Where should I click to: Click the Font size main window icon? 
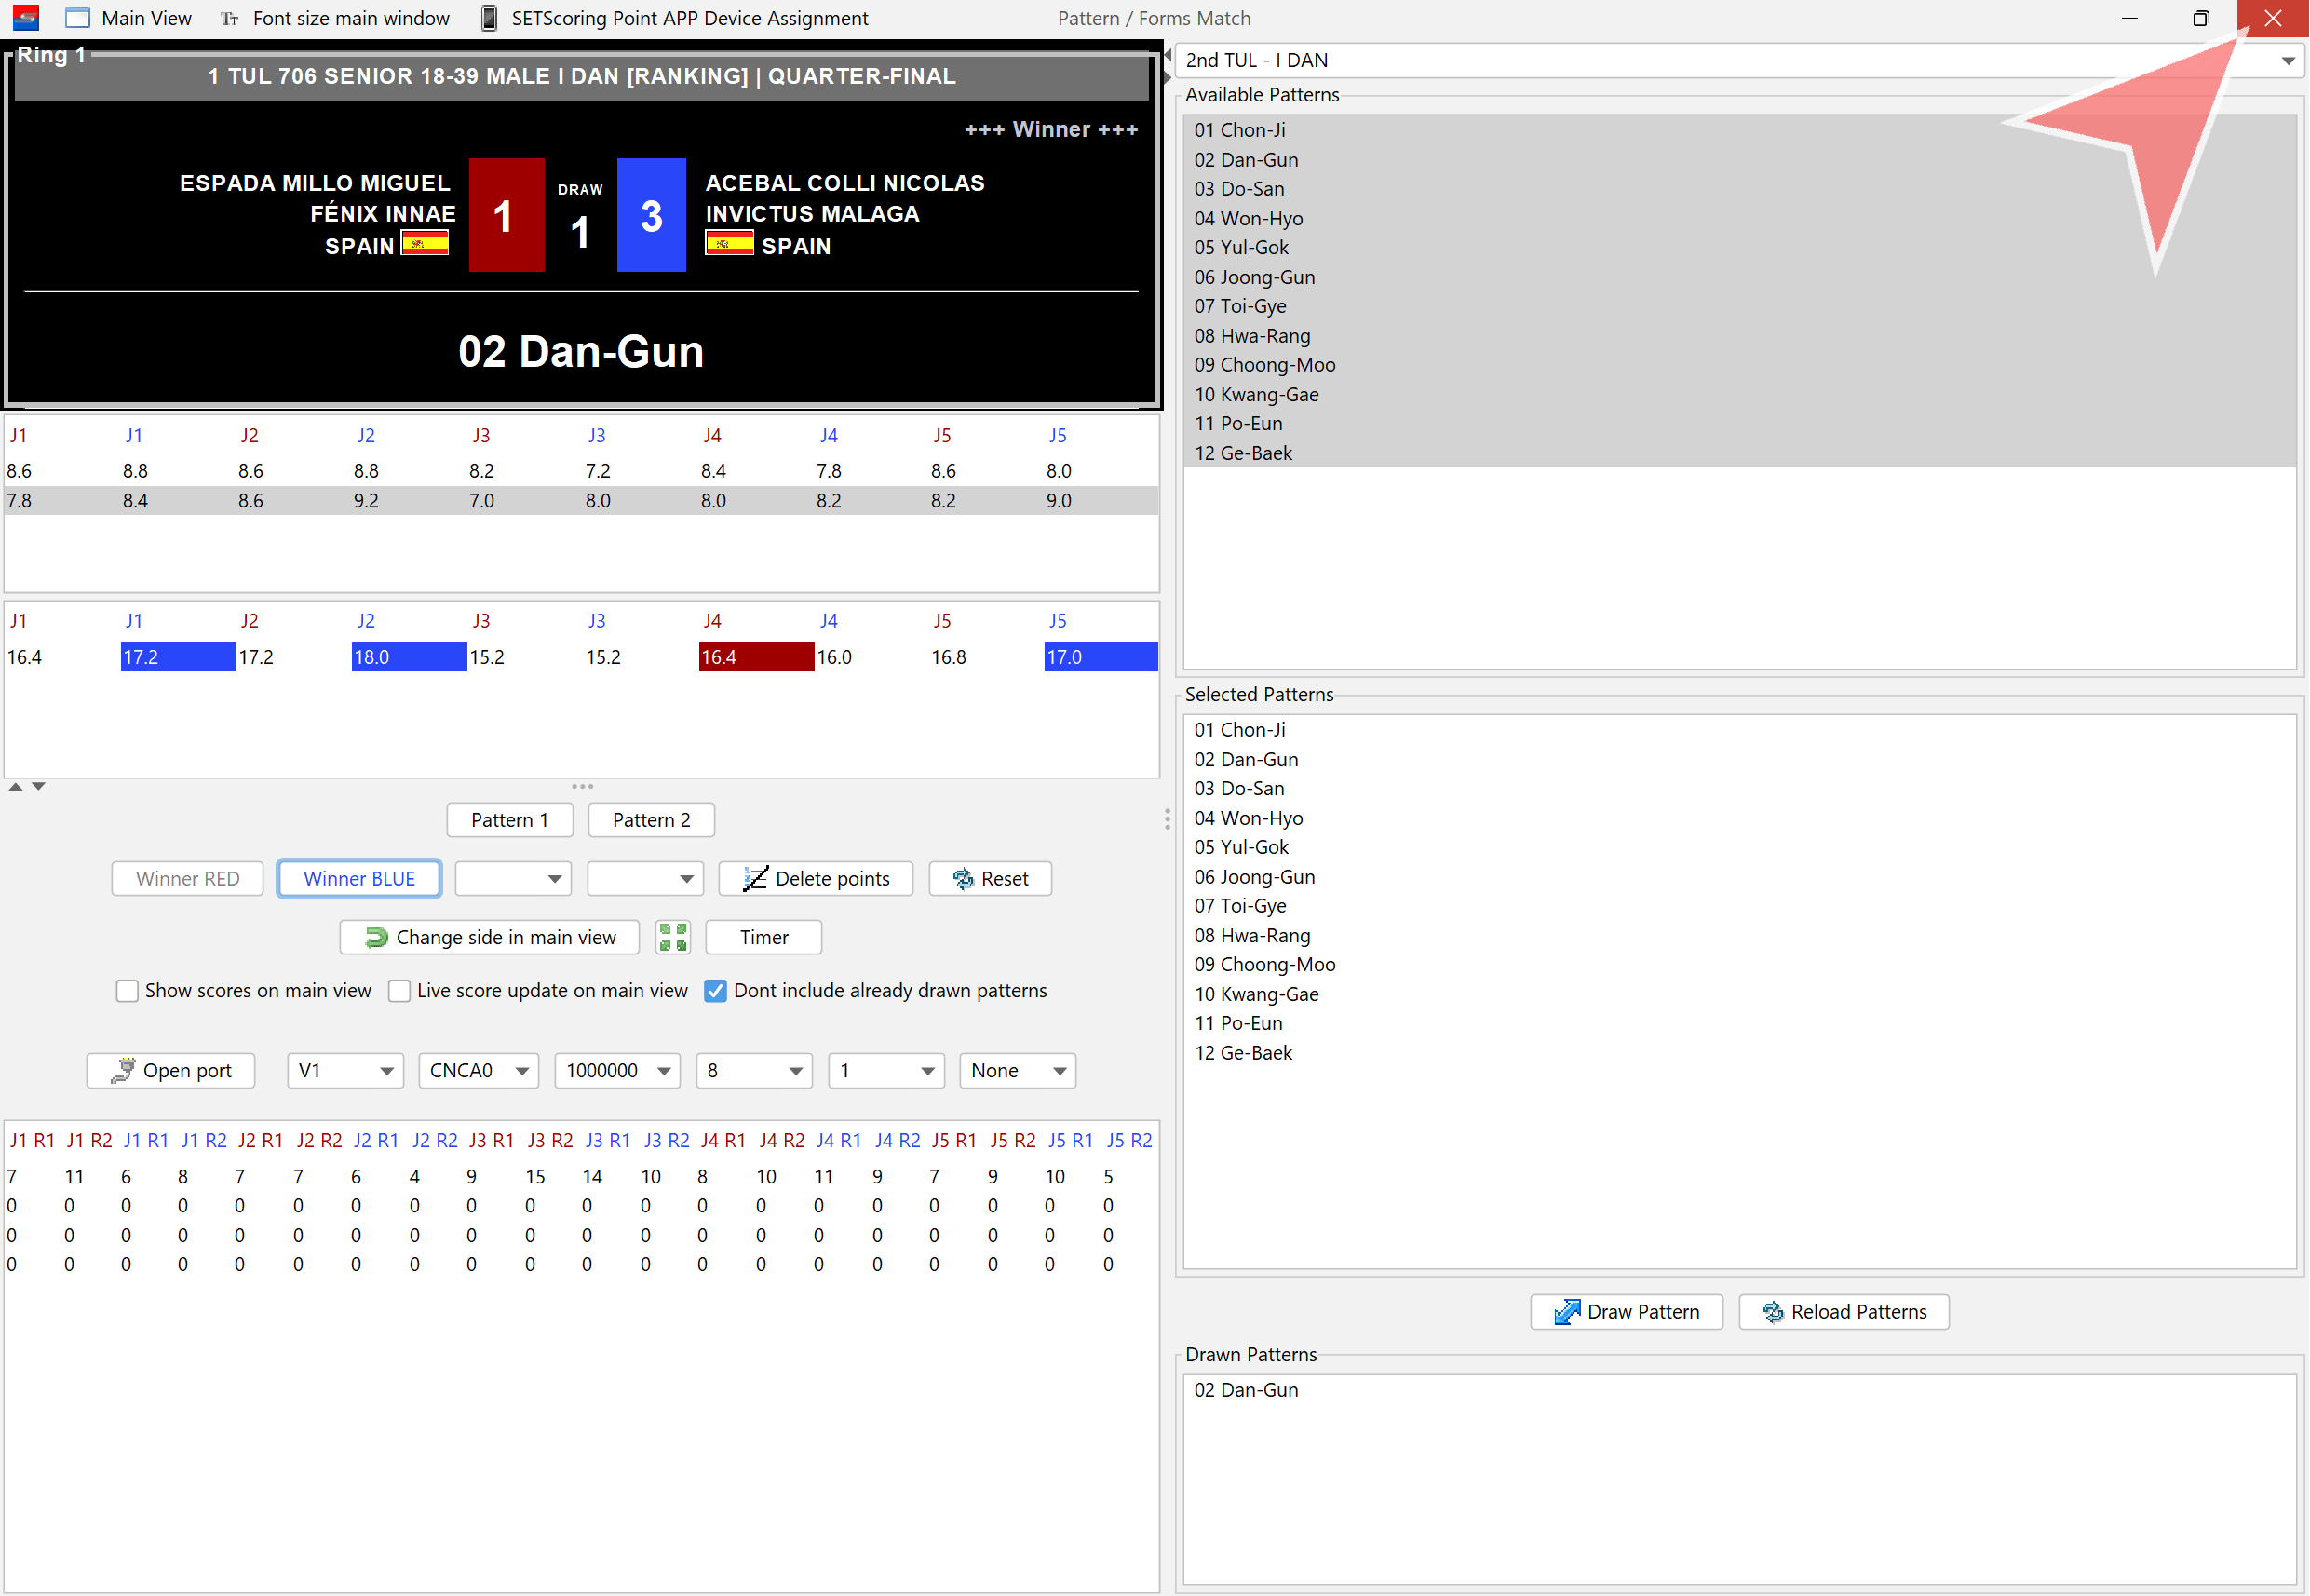(x=229, y=18)
